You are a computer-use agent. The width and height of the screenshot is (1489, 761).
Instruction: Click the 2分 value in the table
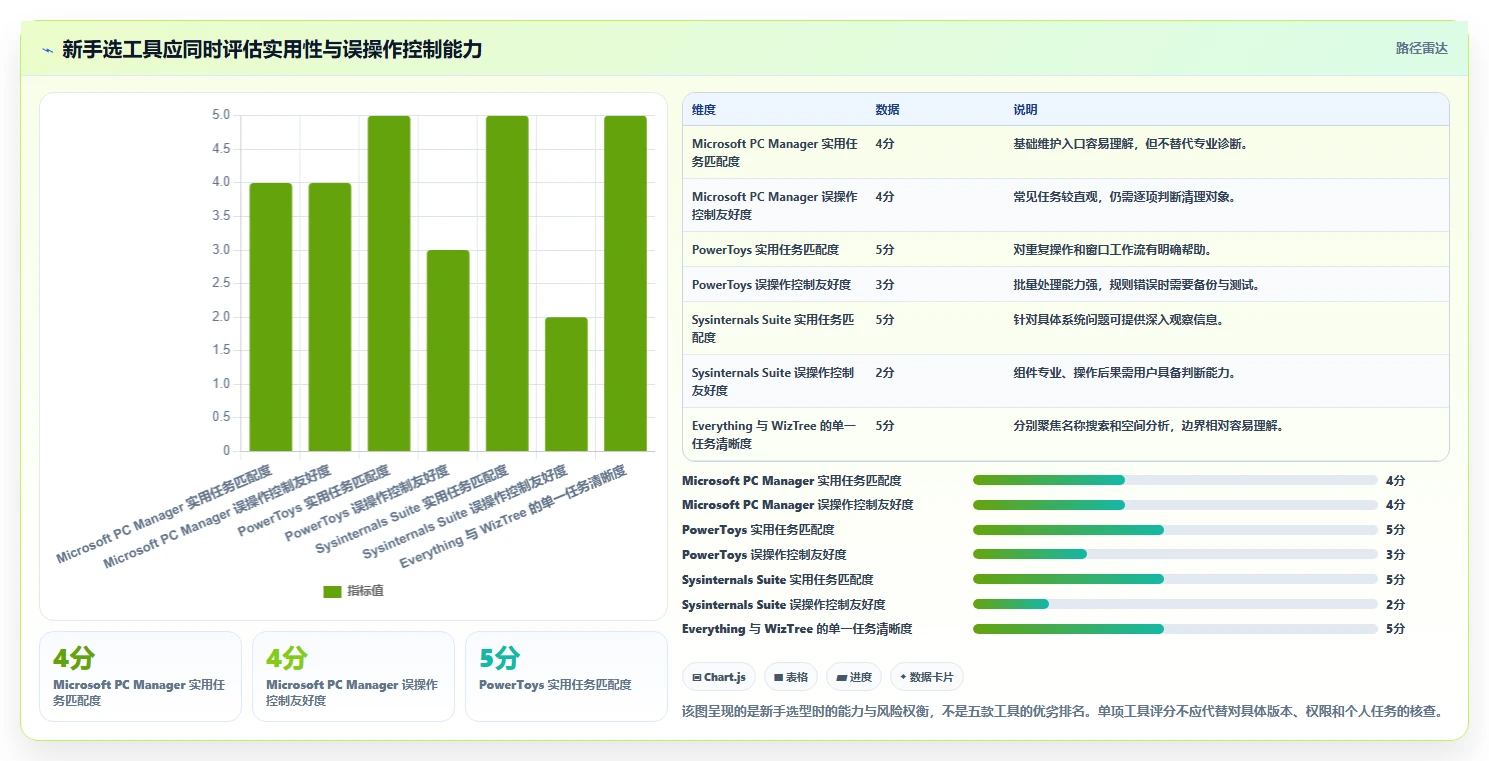(x=885, y=373)
